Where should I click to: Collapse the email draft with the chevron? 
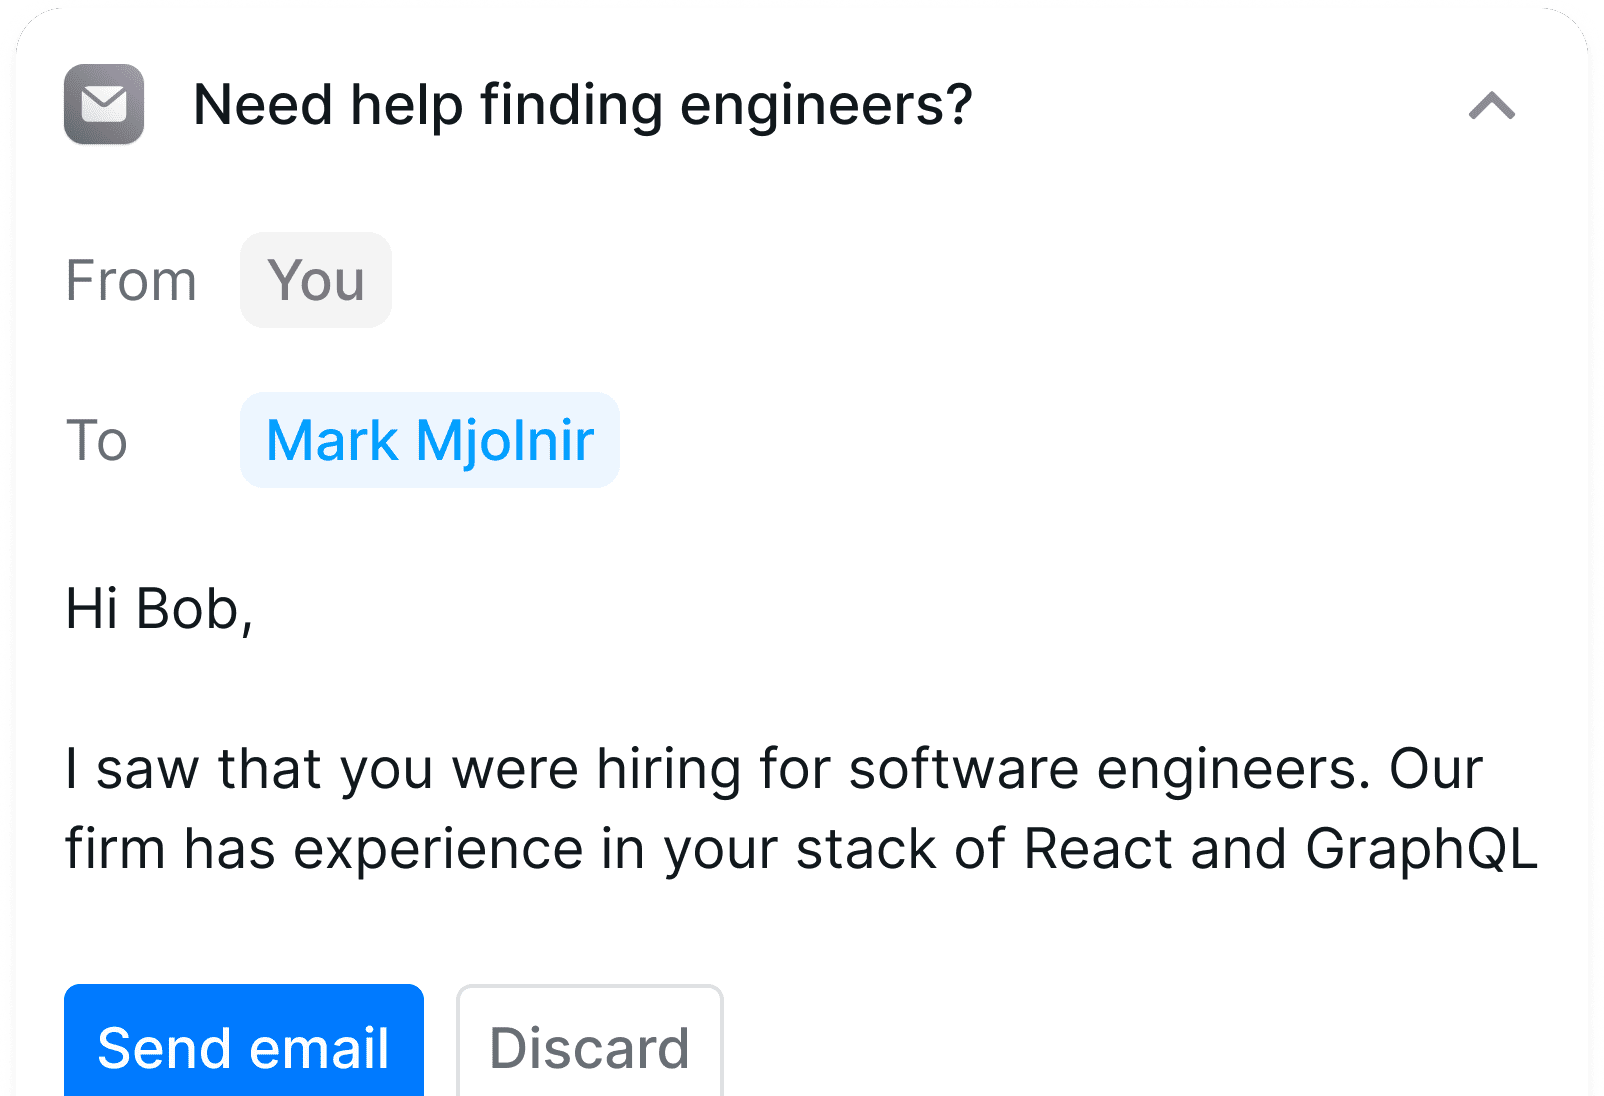tap(1491, 105)
